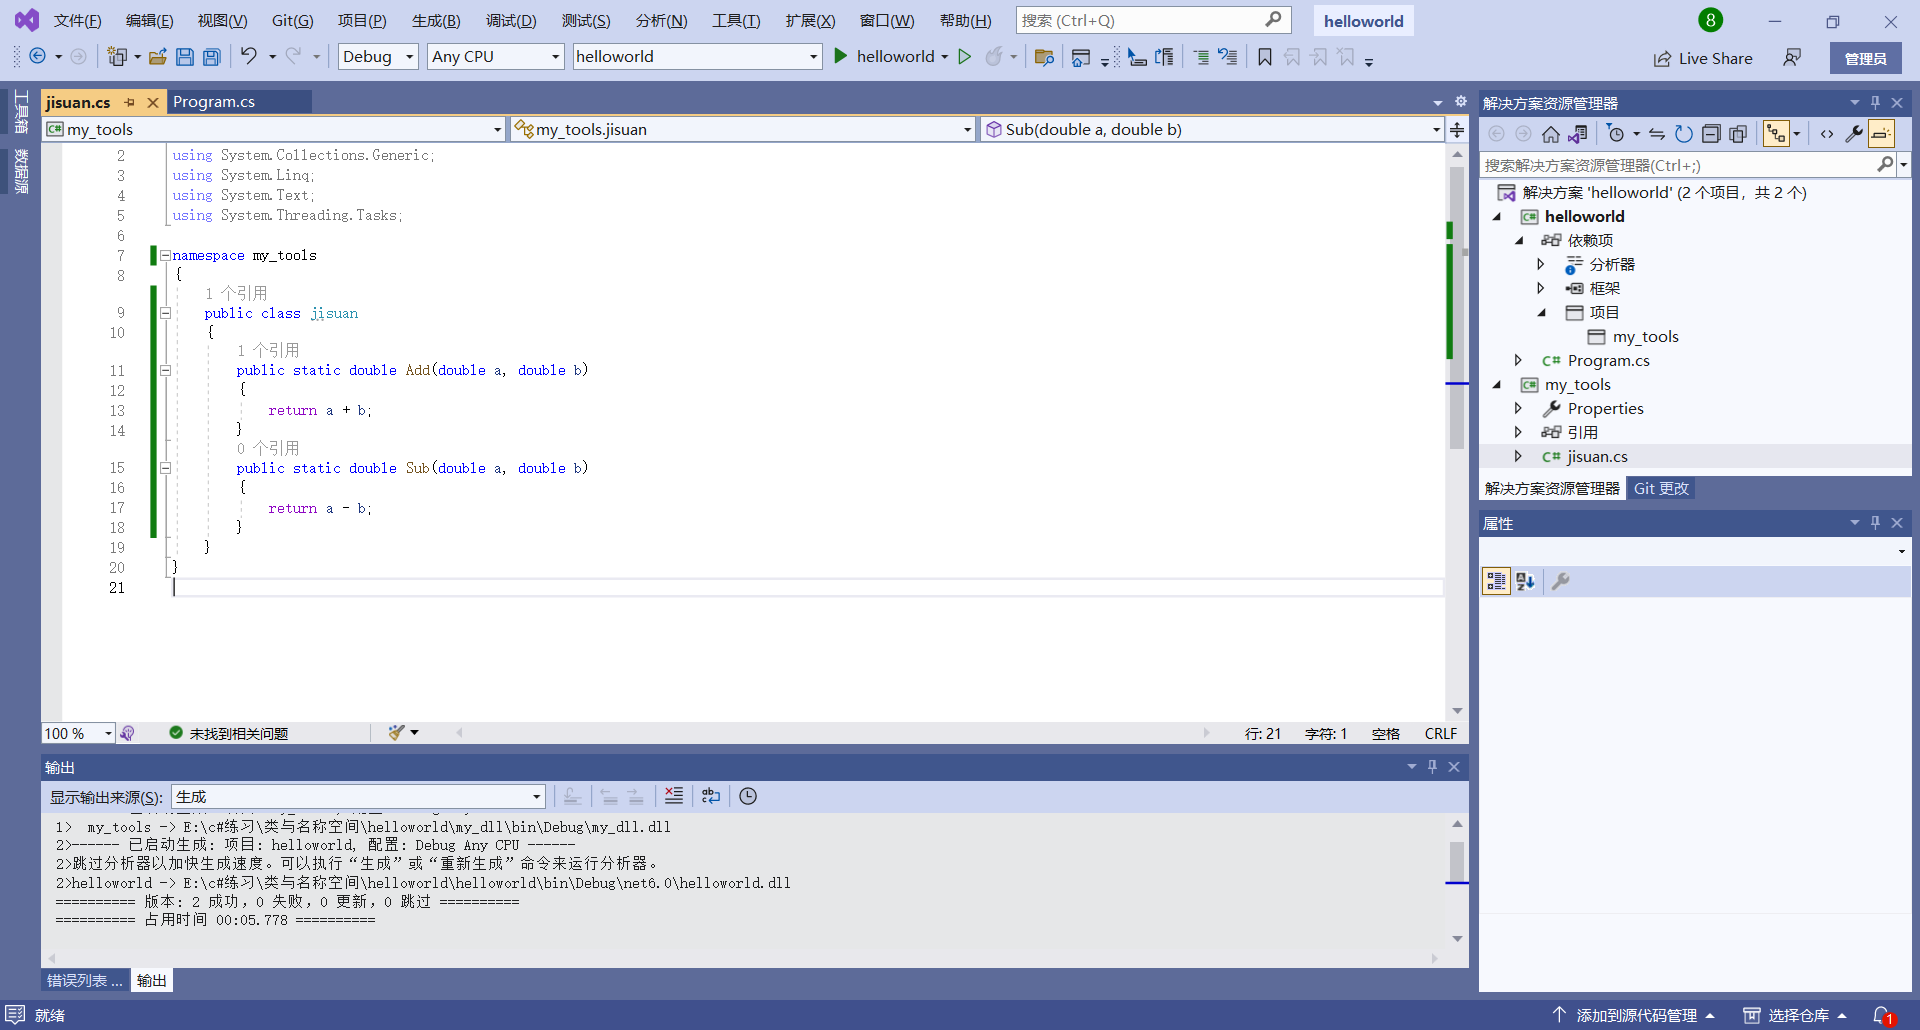This screenshot has width=1920, height=1030.
Task: Switch to the Program.cs editor tab
Action: click(x=214, y=102)
